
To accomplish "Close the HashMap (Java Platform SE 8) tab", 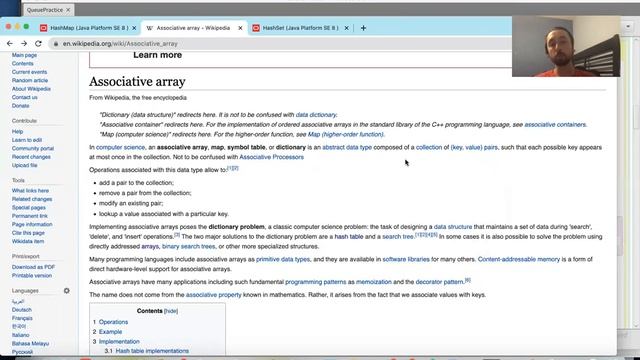I will pyautogui.click(x=134, y=28).
